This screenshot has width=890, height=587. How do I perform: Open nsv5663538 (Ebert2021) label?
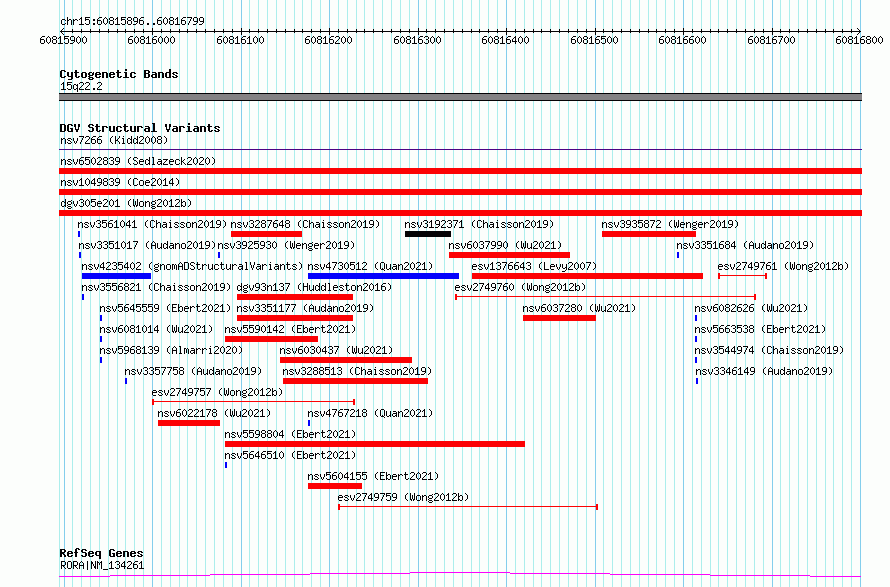click(x=760, y=329)
